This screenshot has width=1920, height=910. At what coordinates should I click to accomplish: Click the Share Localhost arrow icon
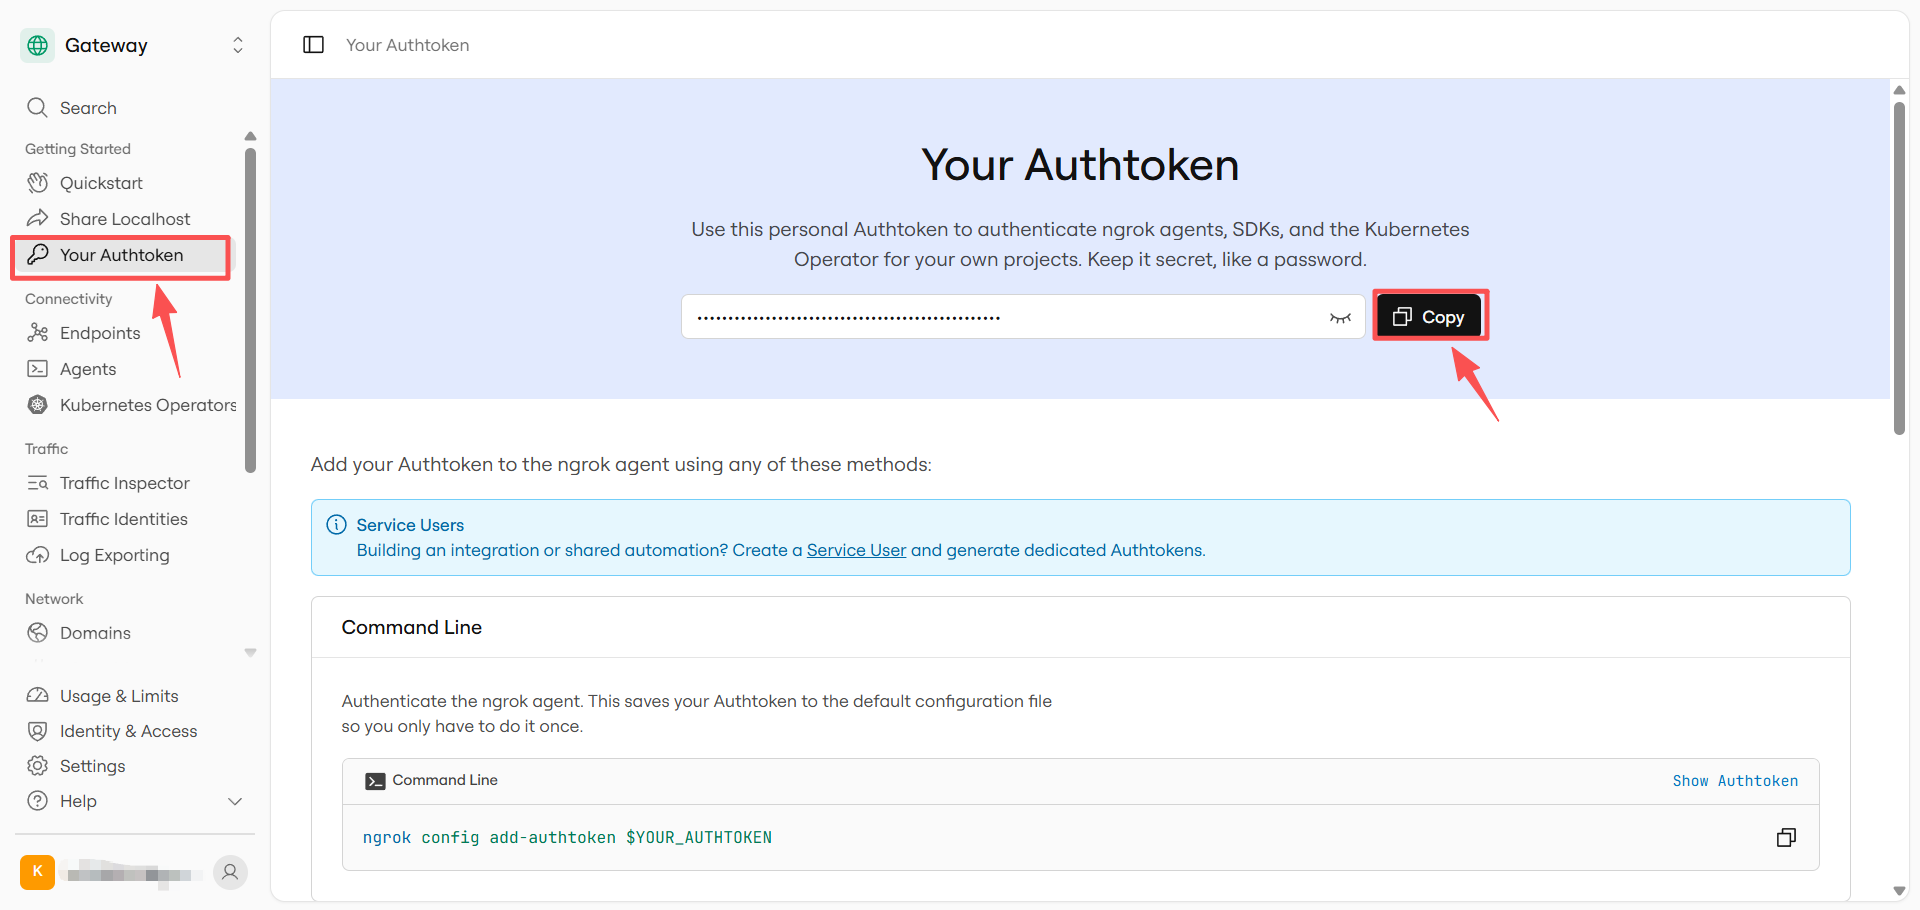pyautogui.click(x=38, y=218)
